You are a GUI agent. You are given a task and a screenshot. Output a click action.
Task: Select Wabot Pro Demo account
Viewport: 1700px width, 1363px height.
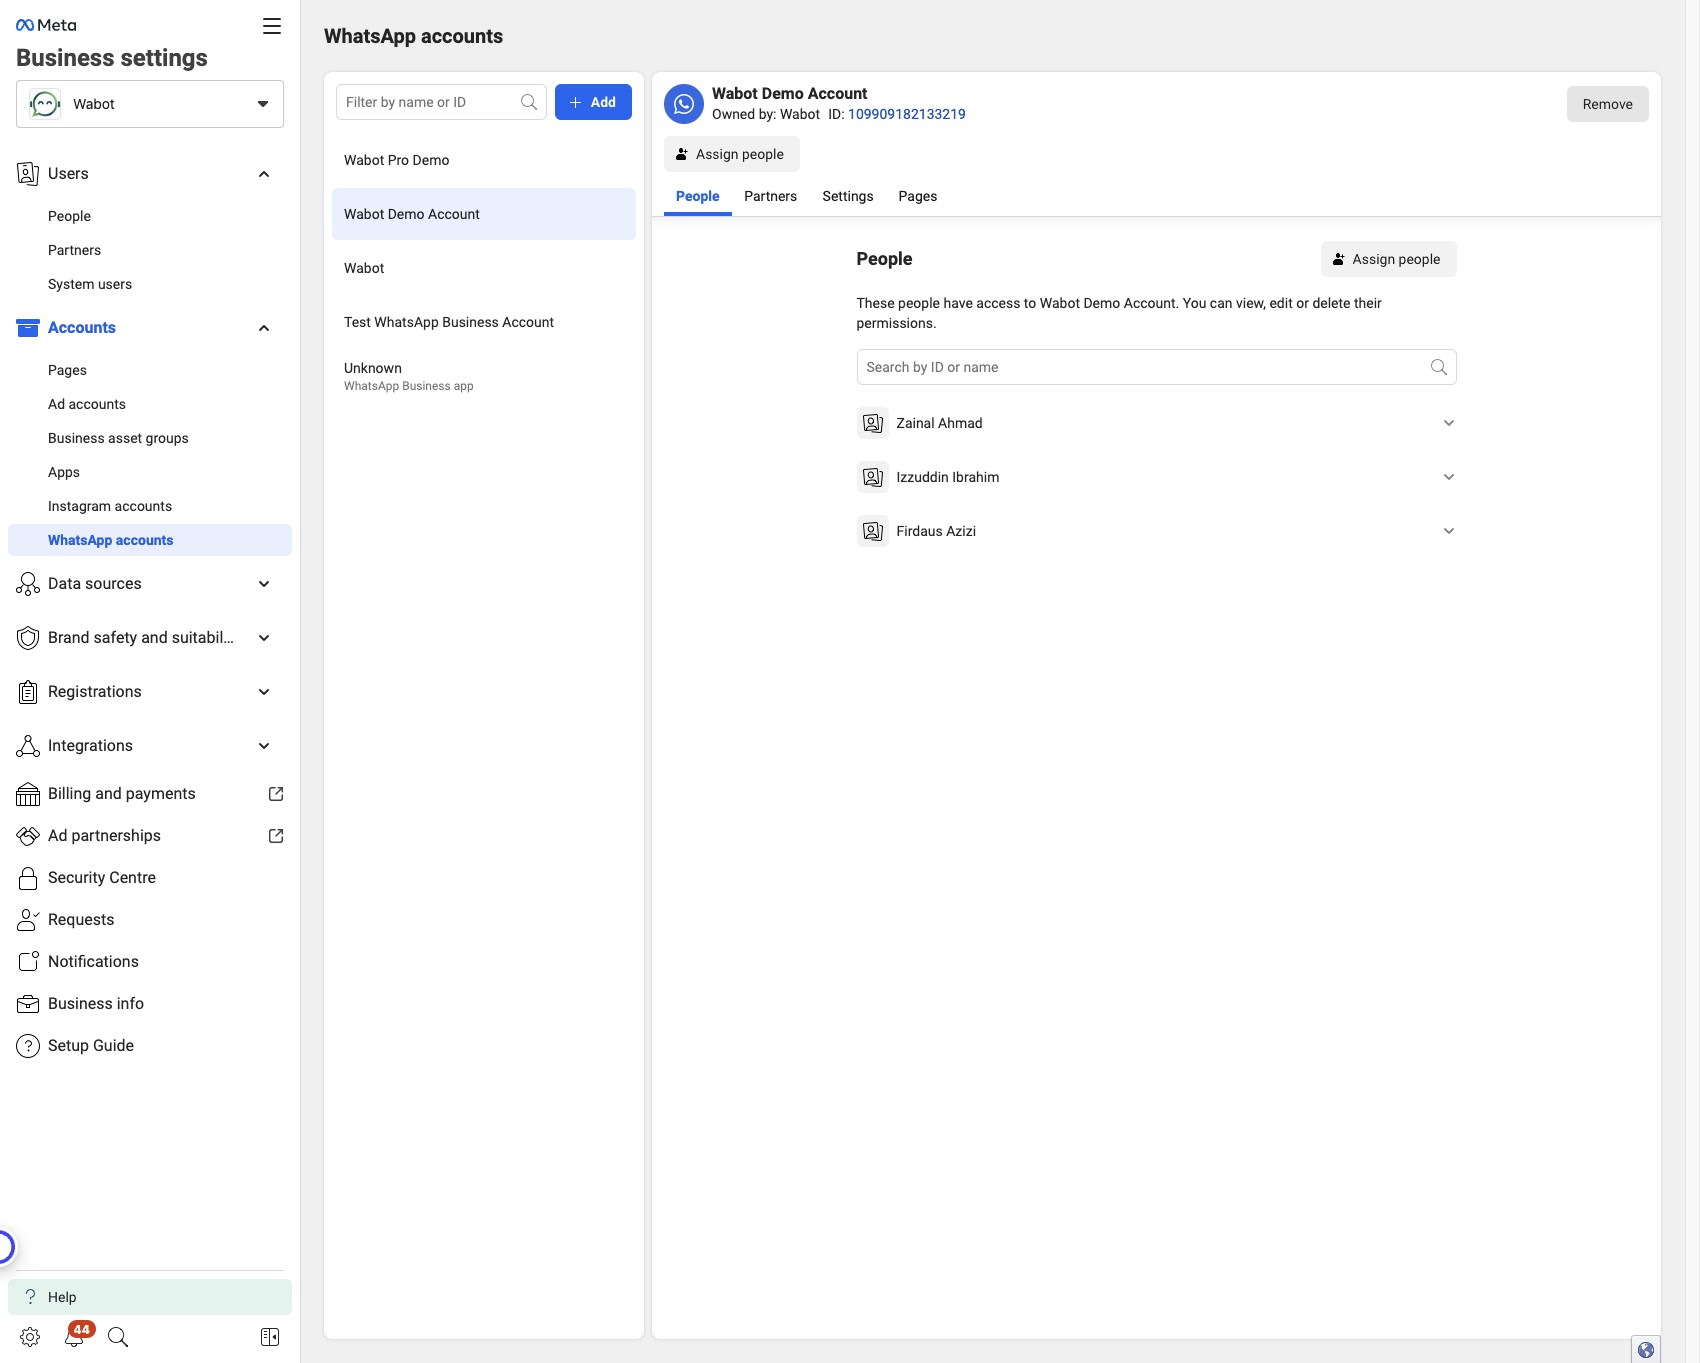tap(484, 160)
